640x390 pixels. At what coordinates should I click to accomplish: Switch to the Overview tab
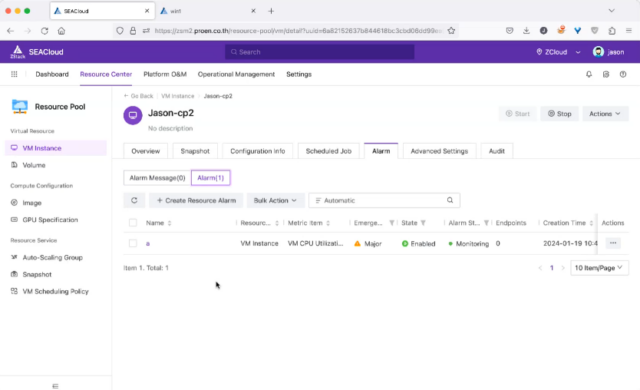click(146, 151)
